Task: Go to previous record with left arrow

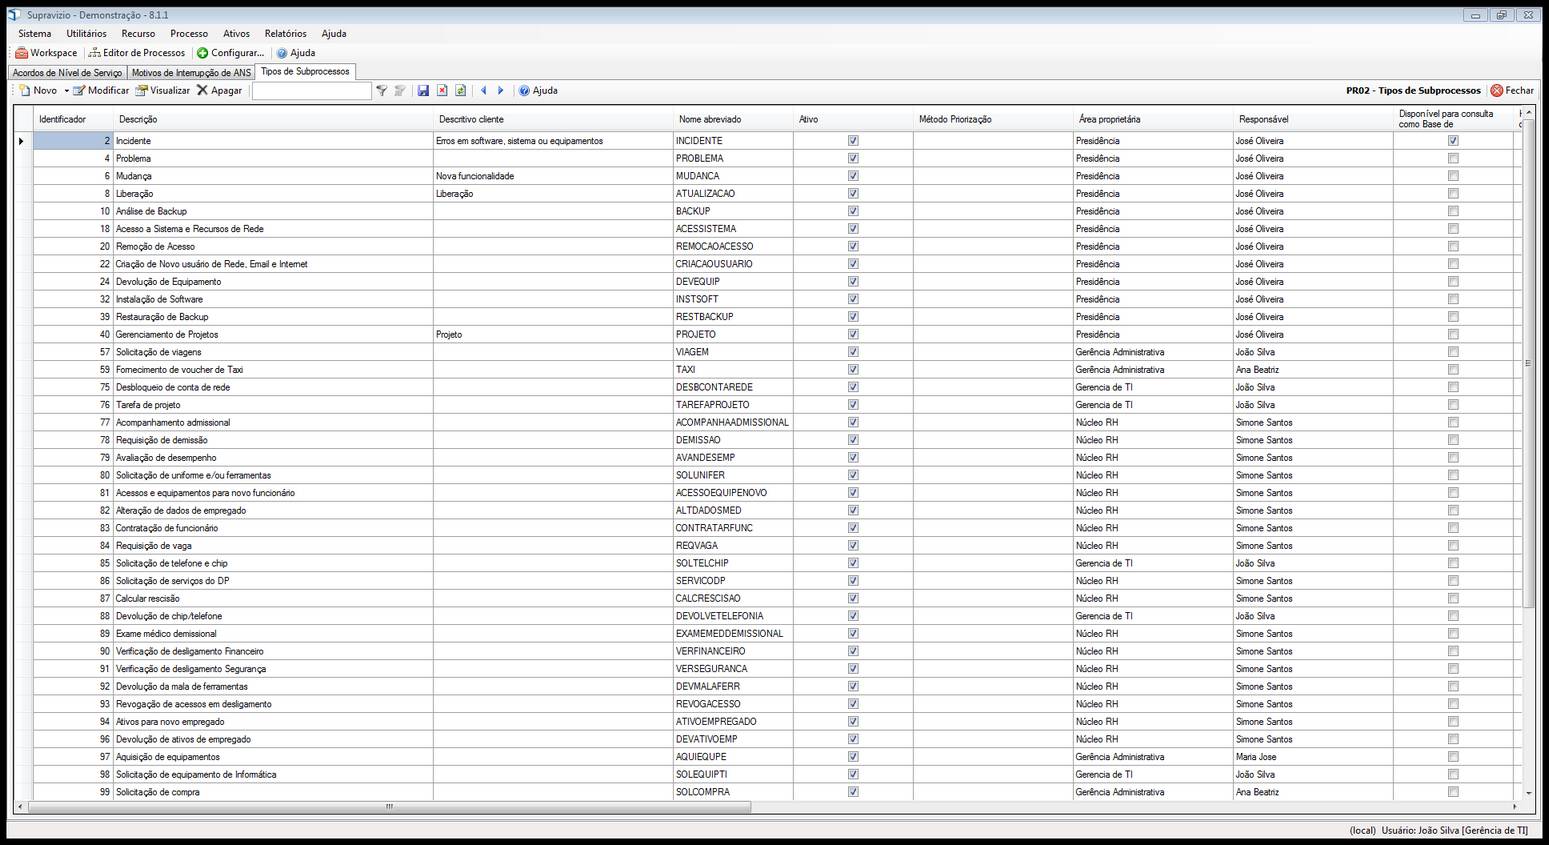Action: [484, 90]
